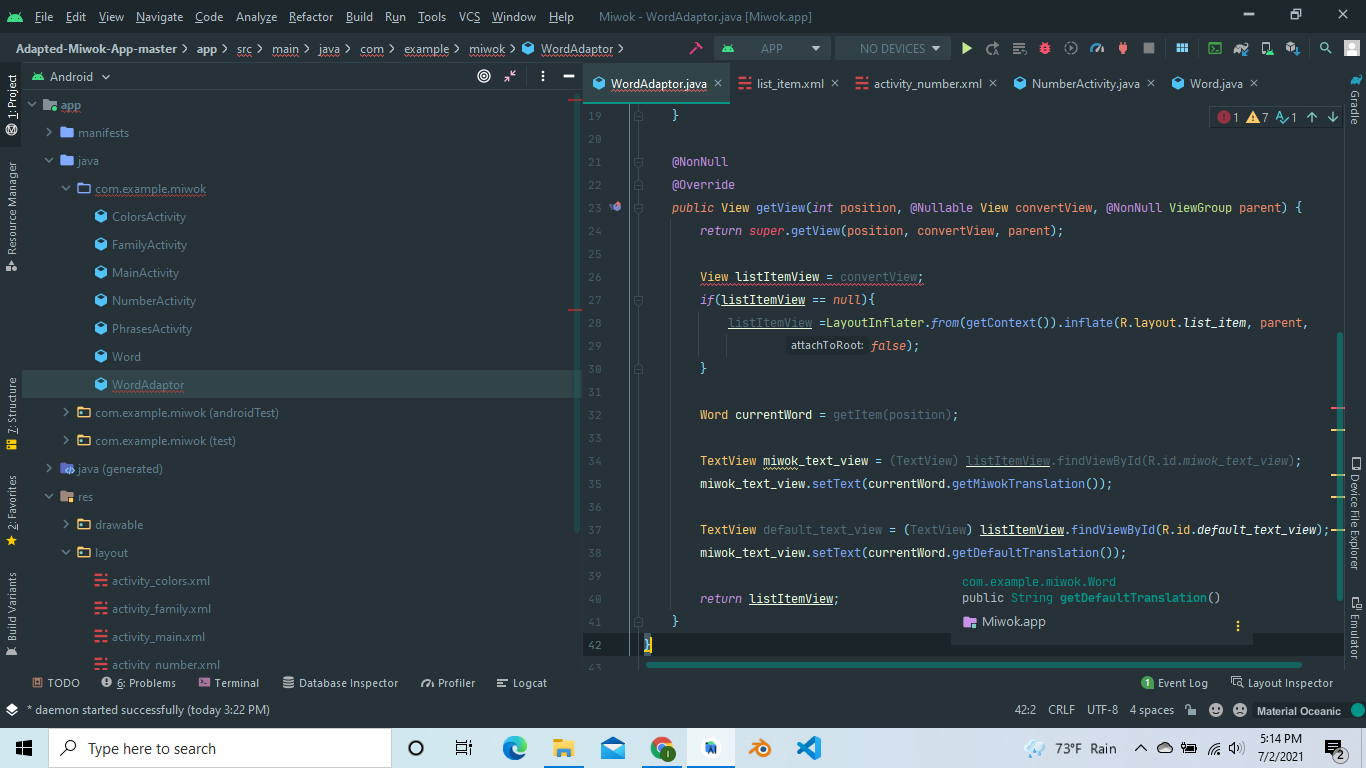Click Apply Changes and Restart Activity icon

tap(992, 48)
